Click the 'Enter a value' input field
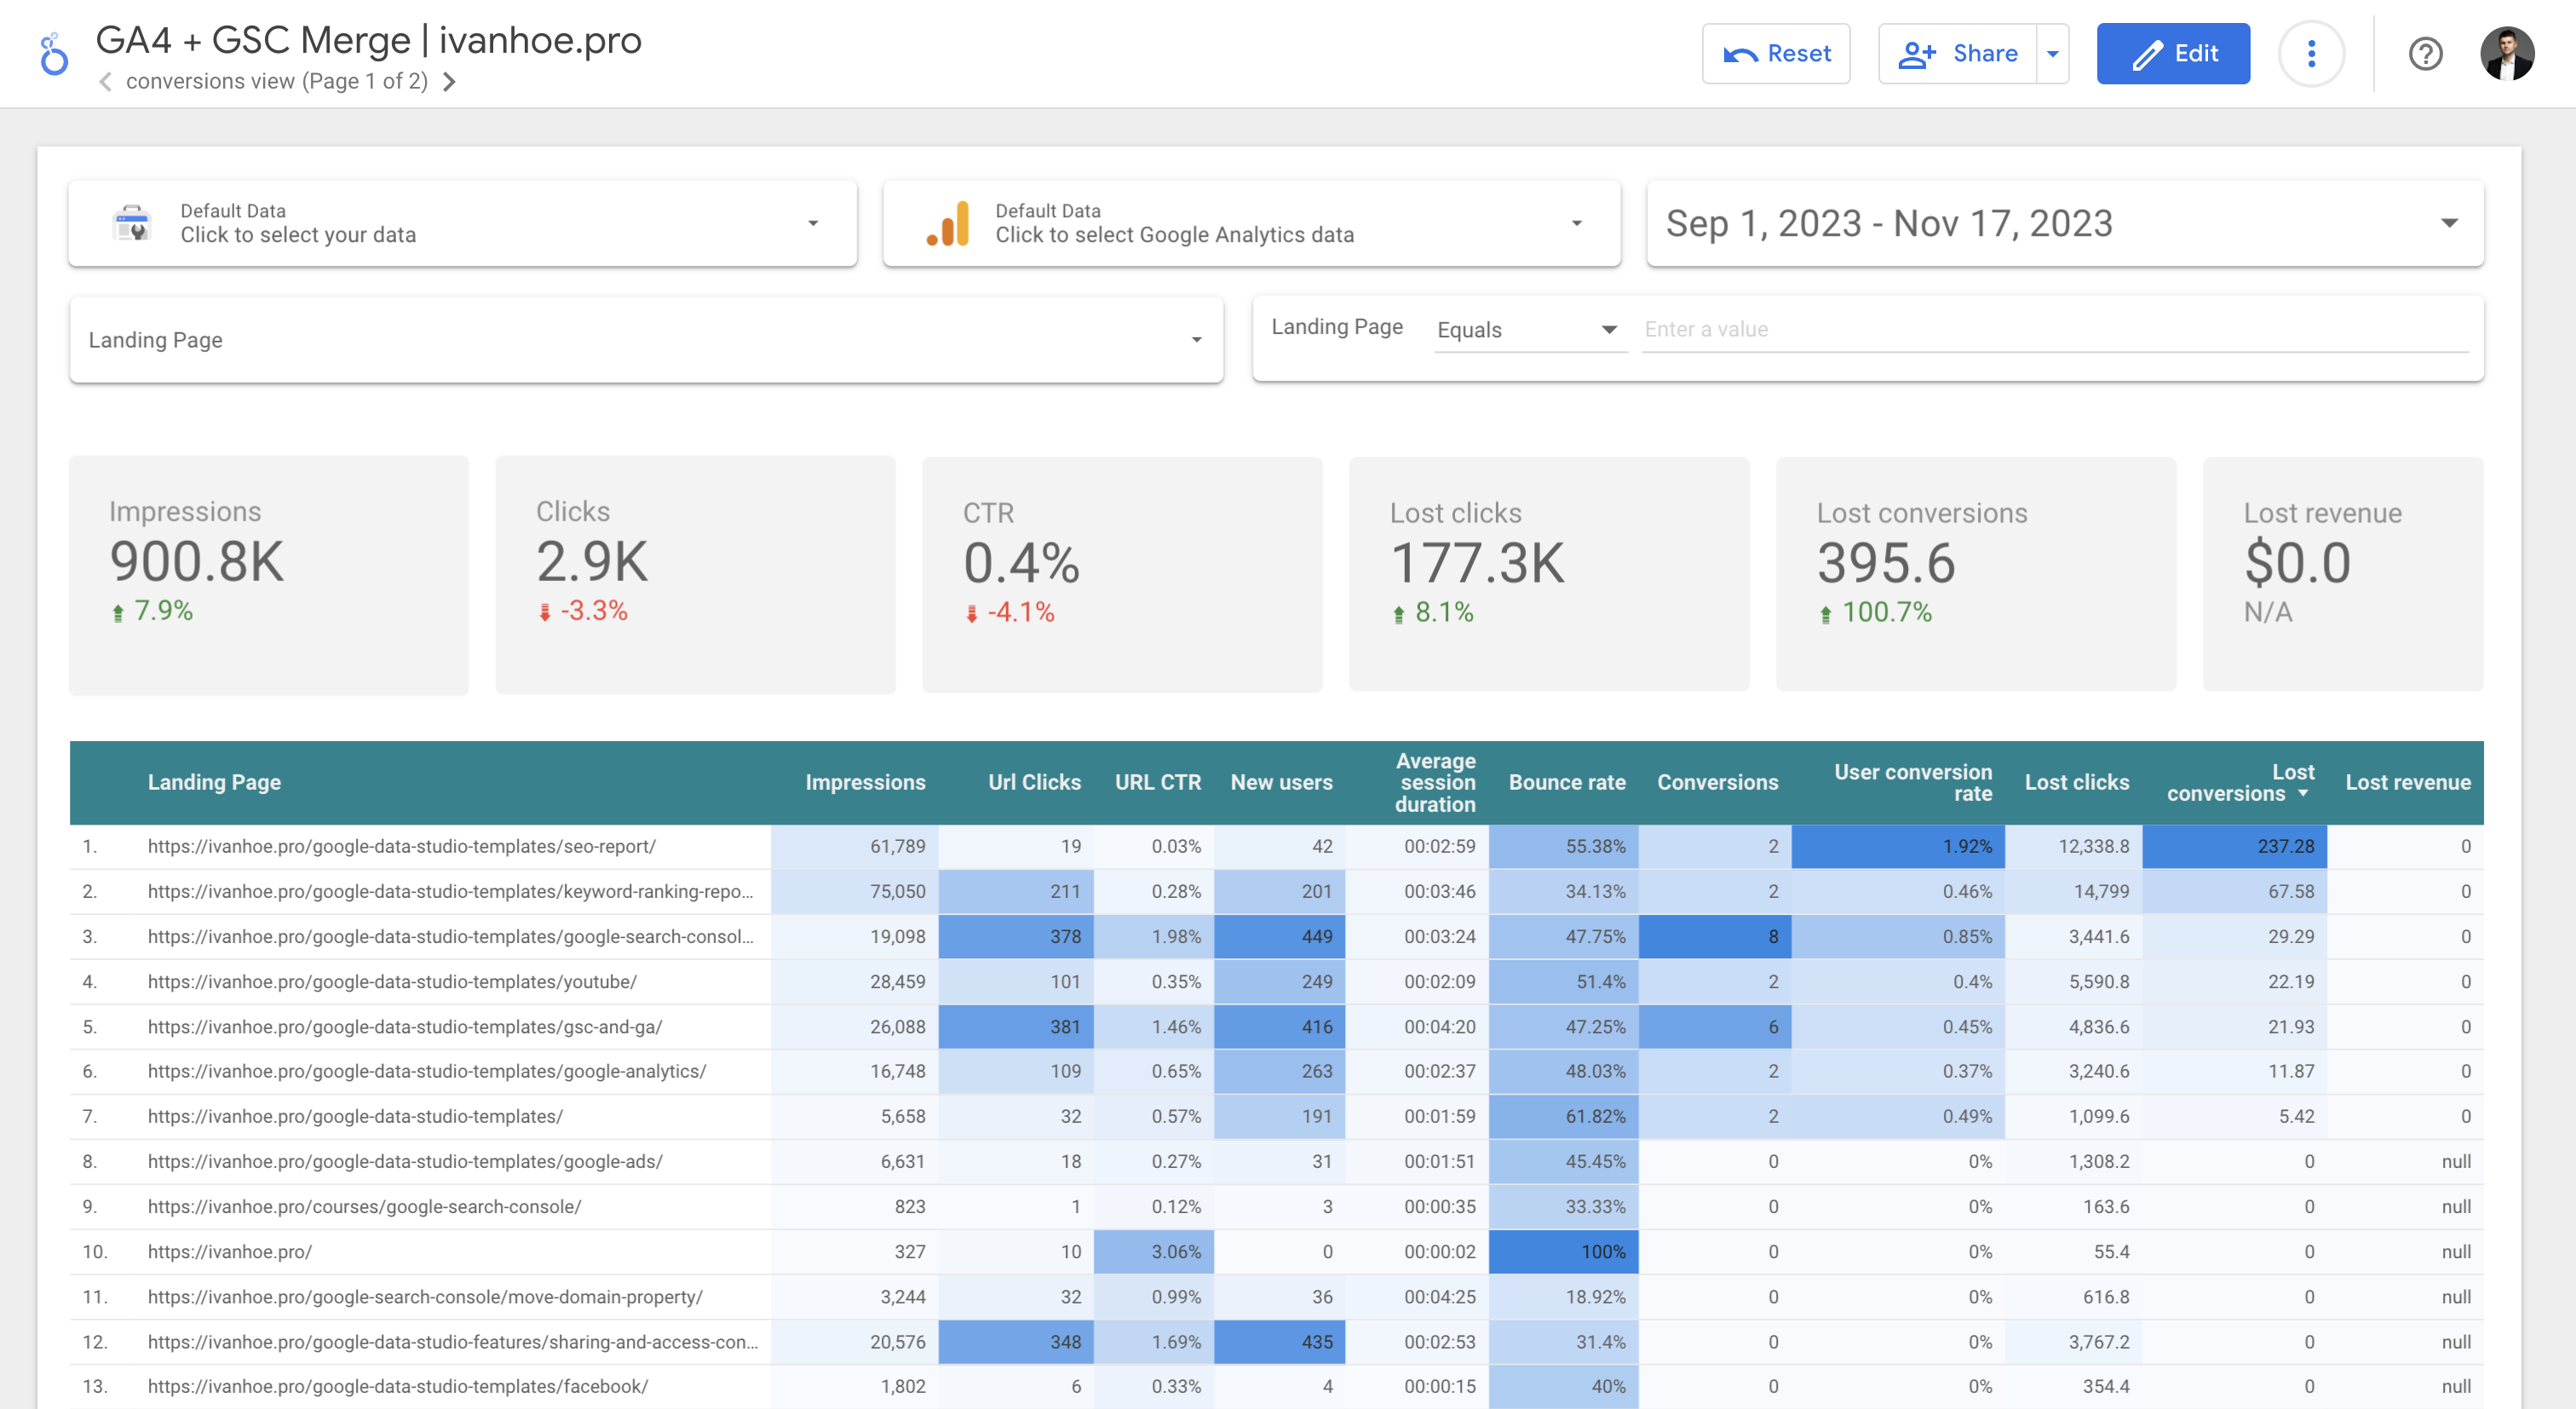 click(2055, 330)
